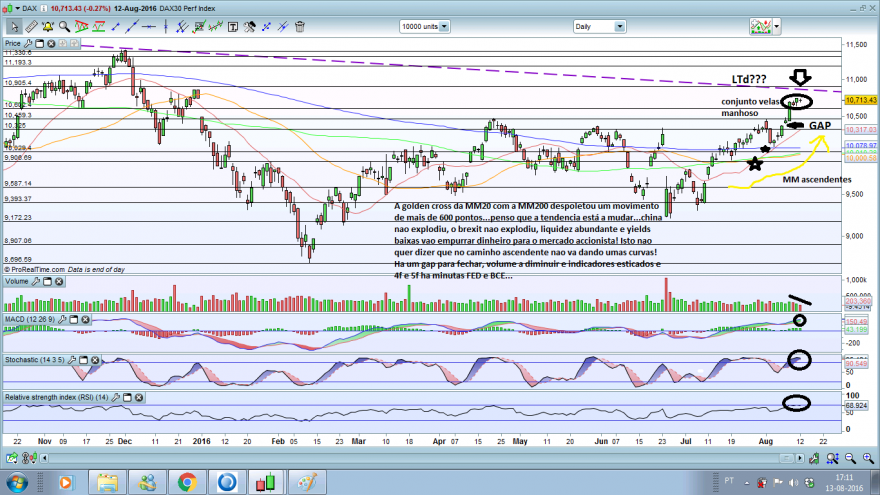Close the MACD indicator panel
880x495 pixels.
[85, 319]
